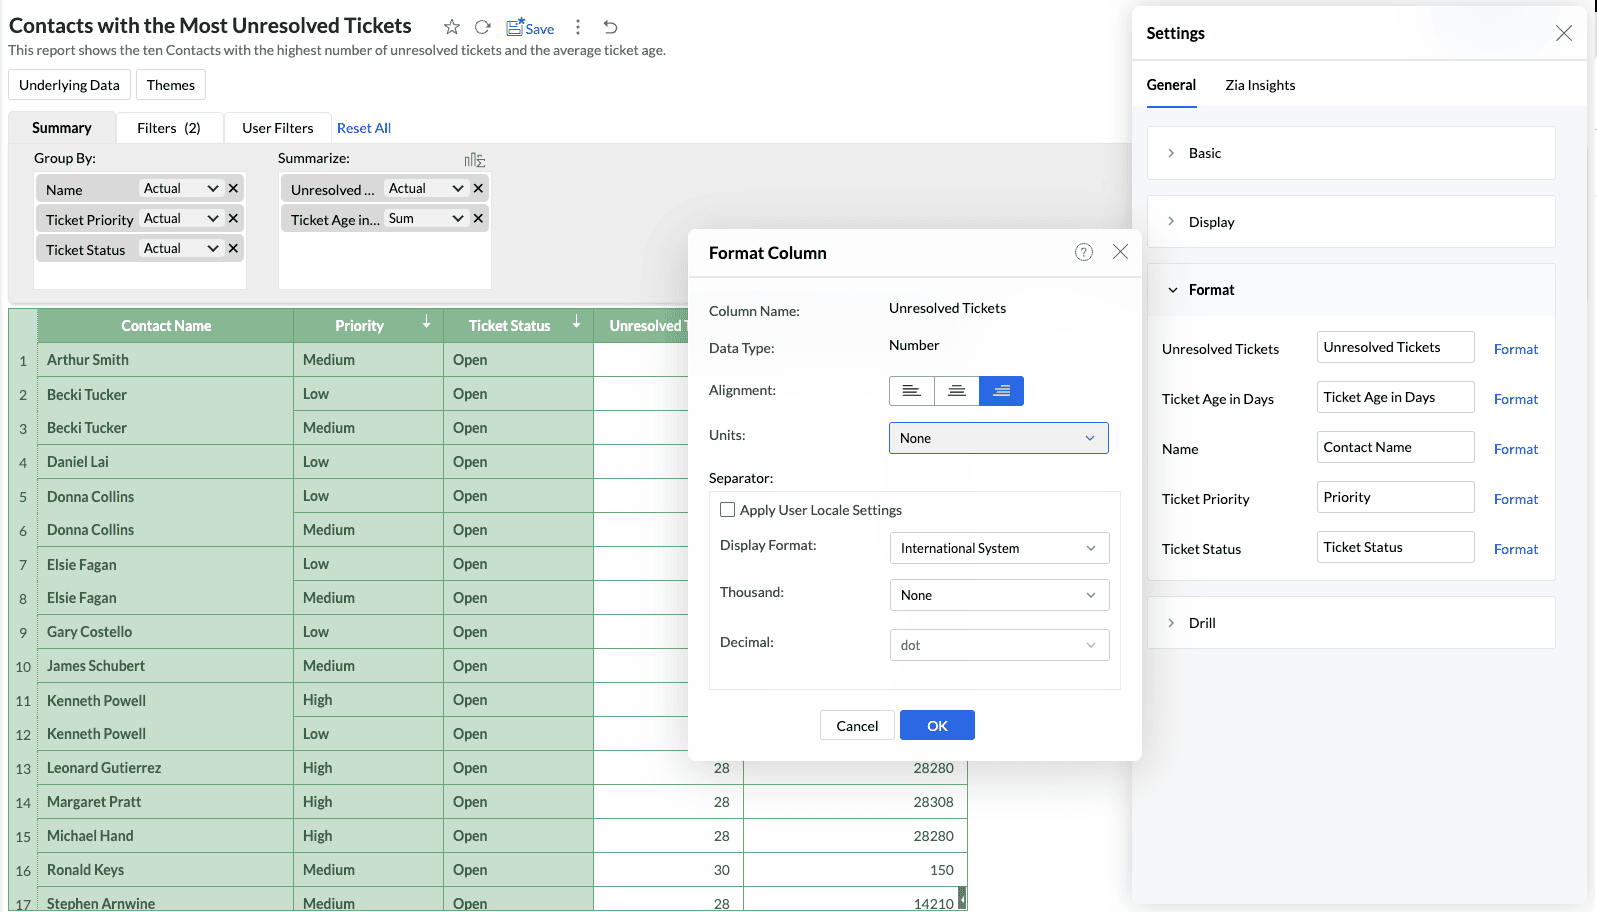Click the Reset All link
1597x912 pixels.
[x=364, y=128]
